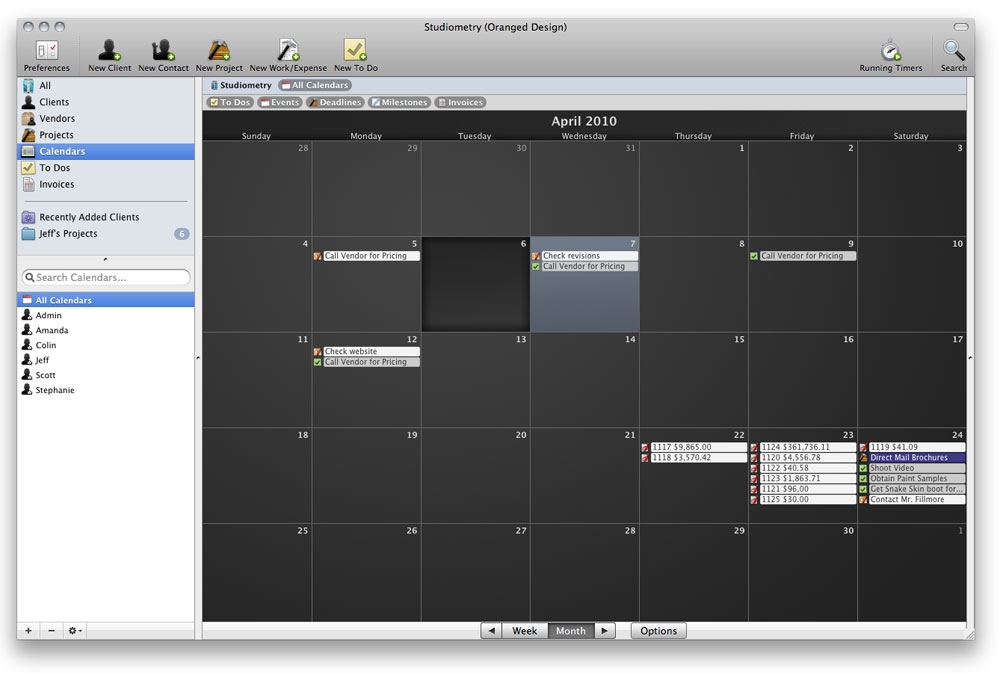Select the Check website item
Viewport: 1000px width, 674px height.
pyautogui.click(x=371, y=351)
